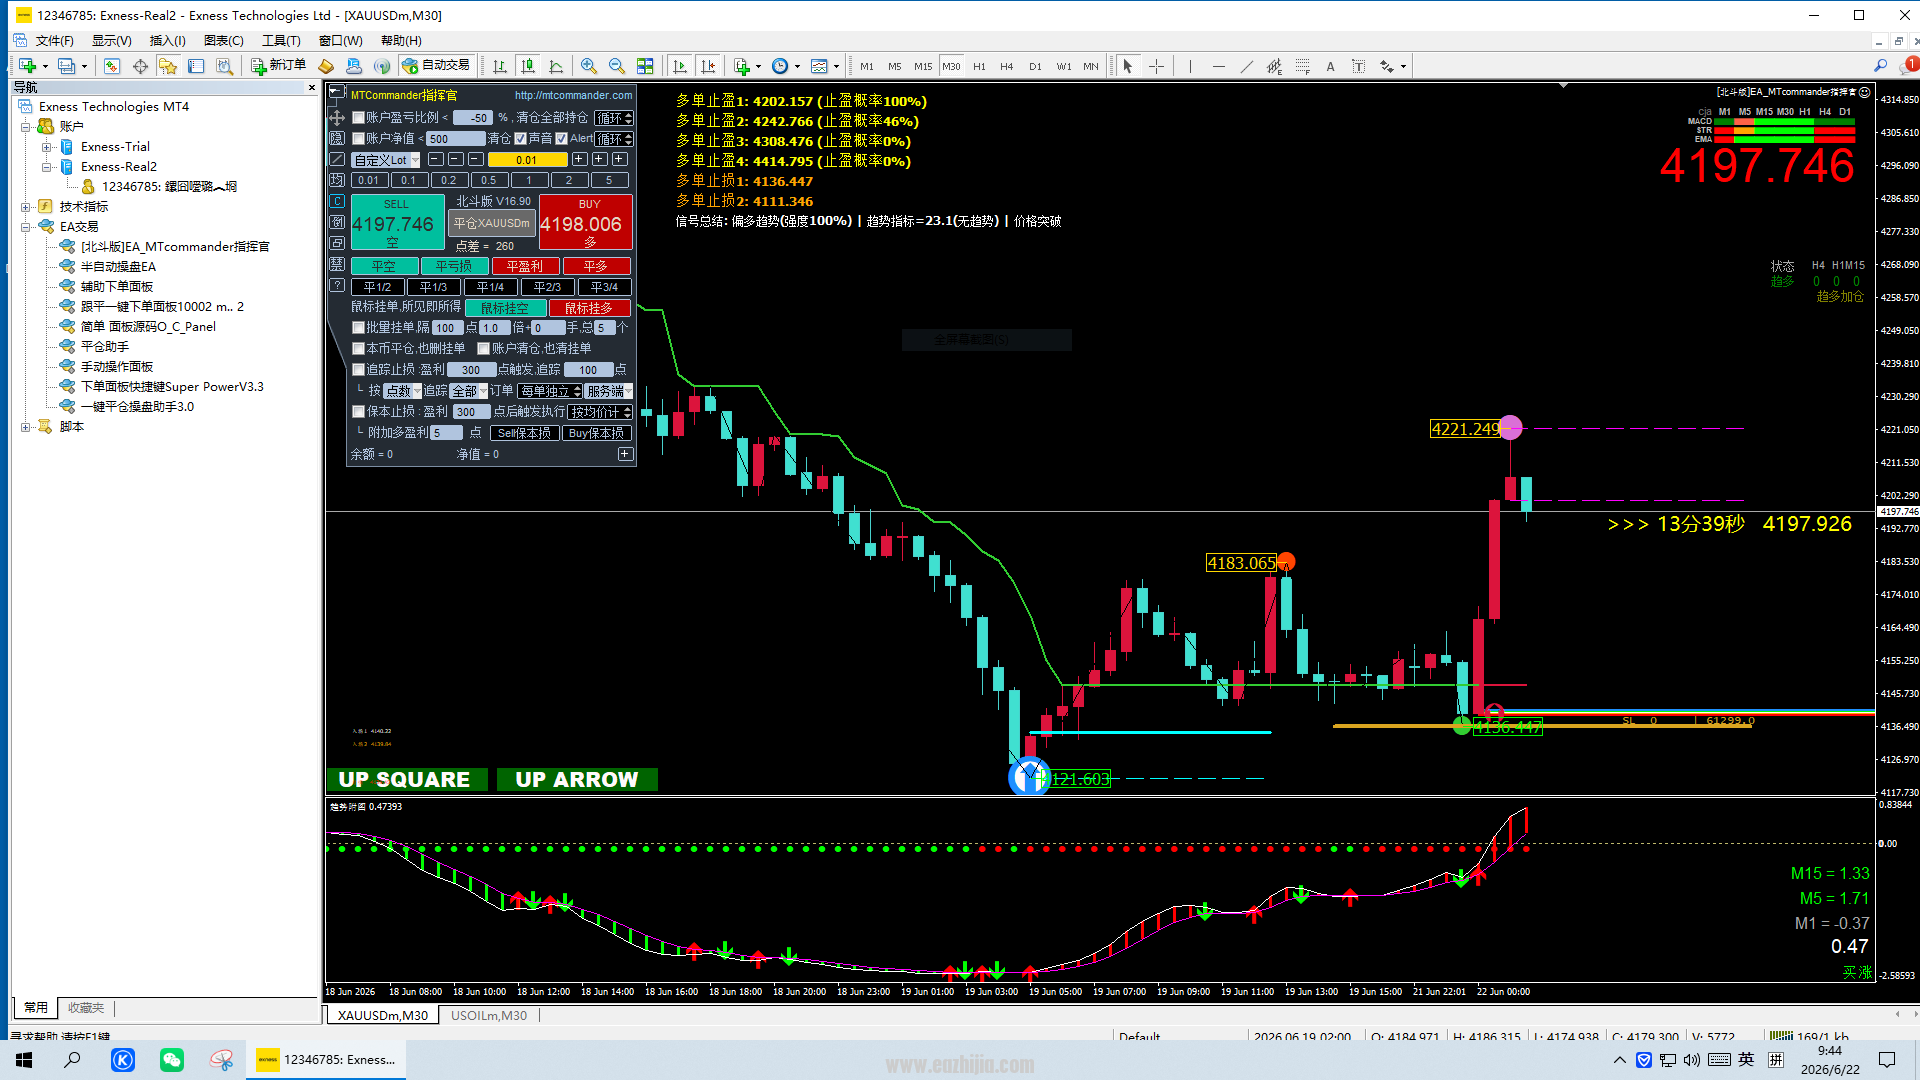
Task: Select the vertical line drawing tool
Action: tap(1190, 66)
